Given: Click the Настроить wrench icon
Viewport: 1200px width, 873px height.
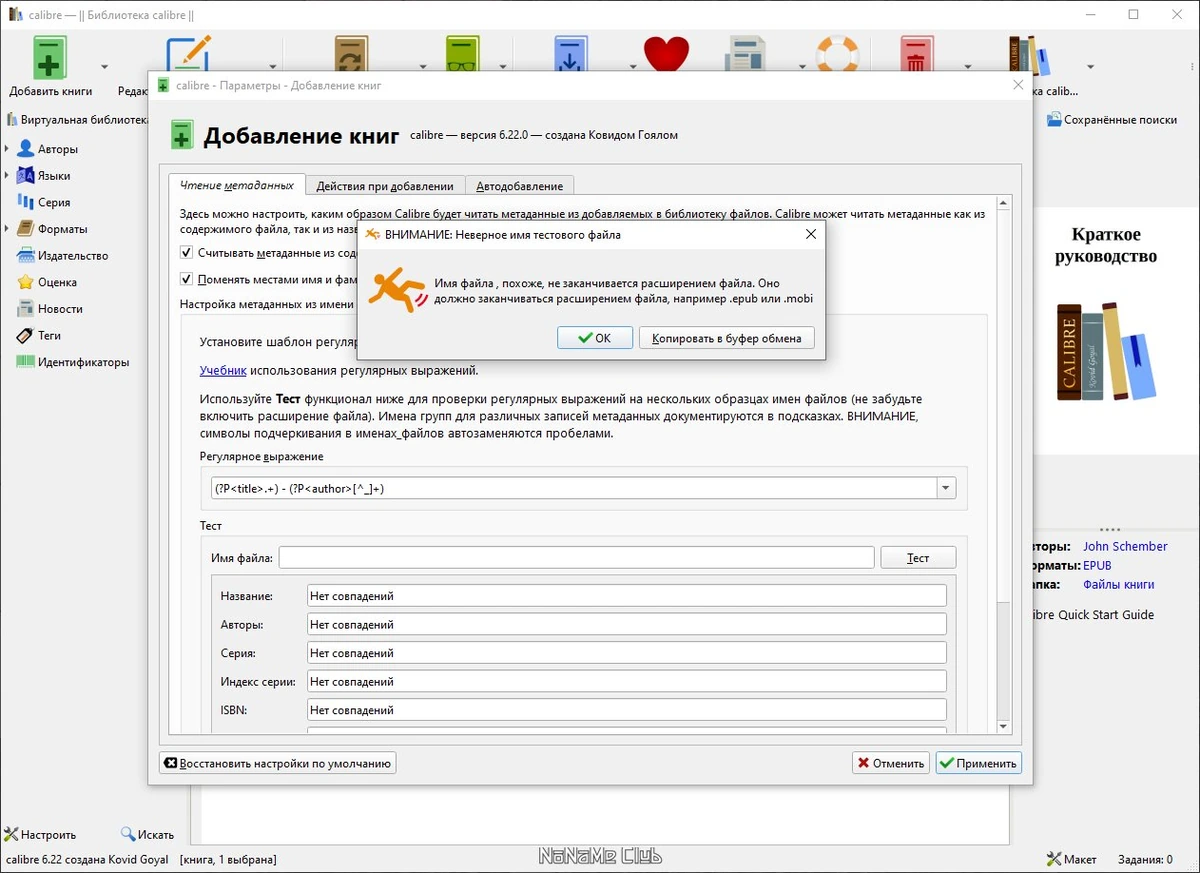Looking at the screenshot, I should coord(12,834).
